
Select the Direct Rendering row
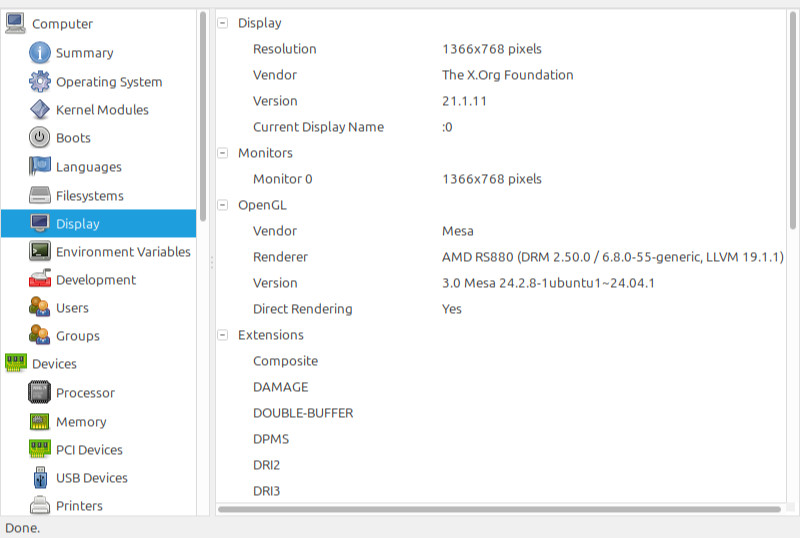501,309
